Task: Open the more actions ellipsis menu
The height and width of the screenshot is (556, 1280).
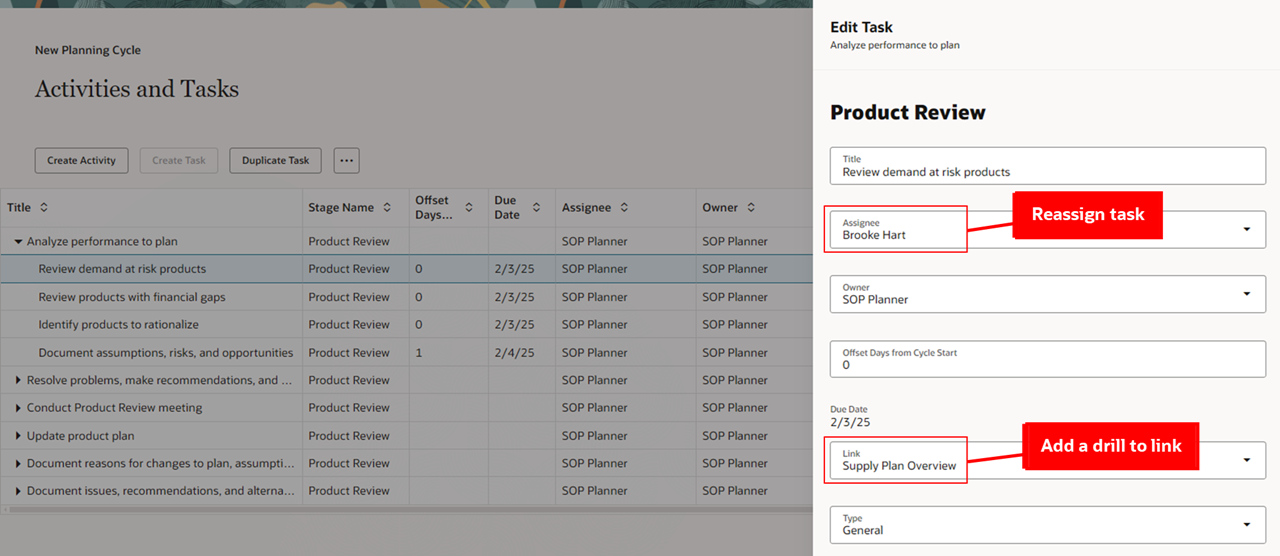Action: point(346,160)
